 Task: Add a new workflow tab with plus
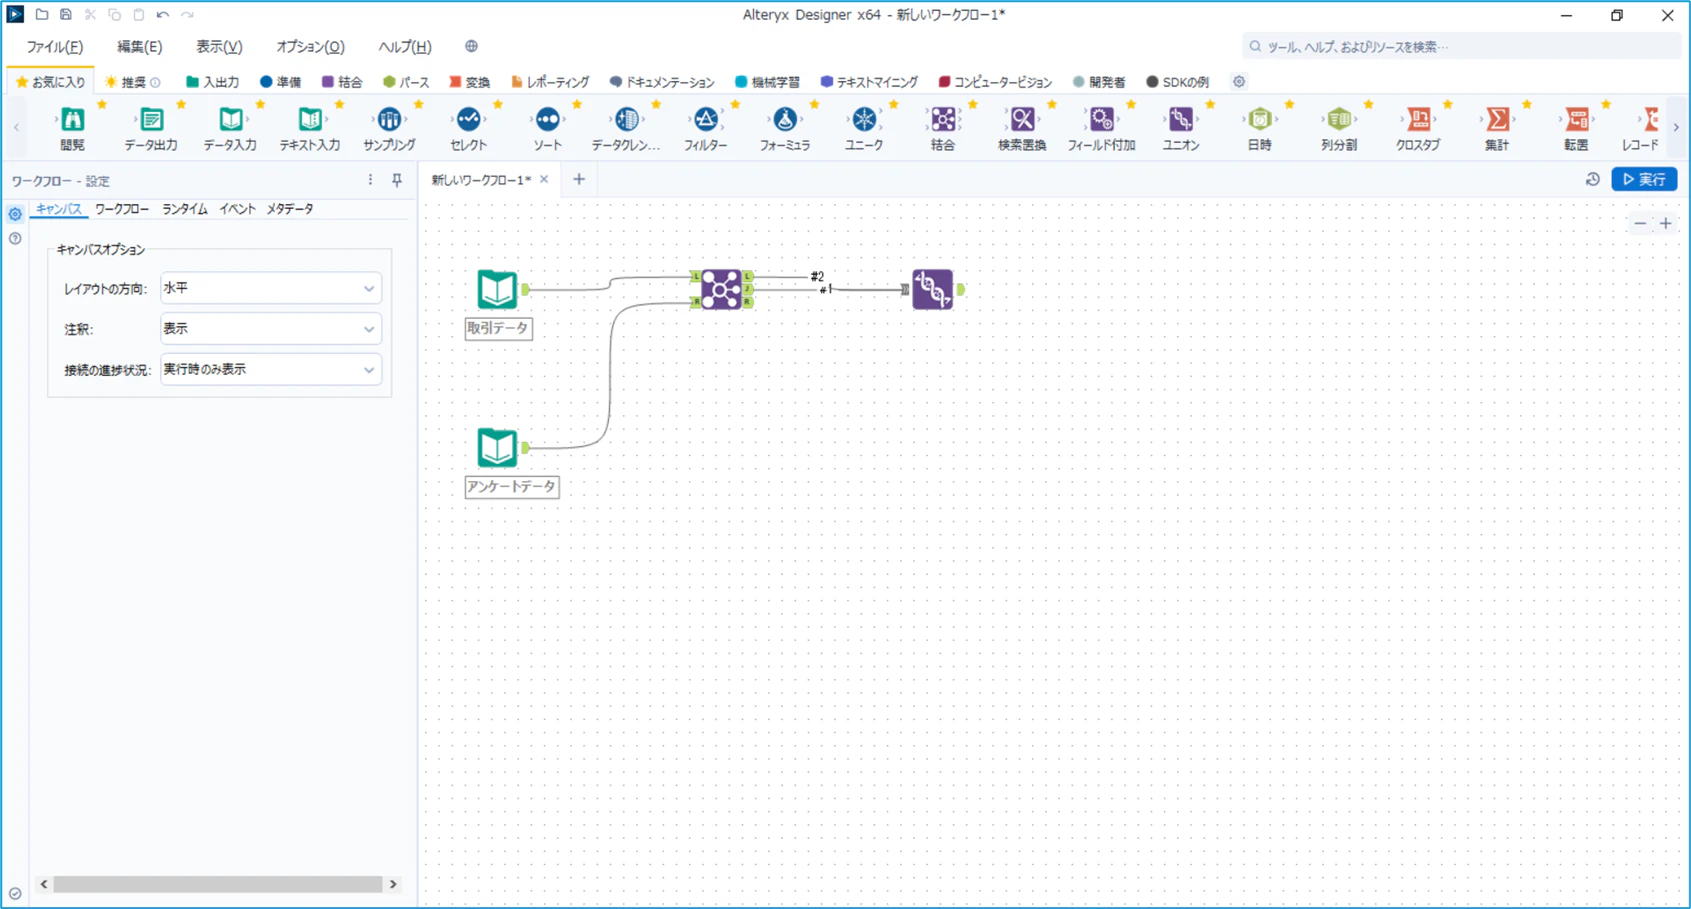(579, 180)
